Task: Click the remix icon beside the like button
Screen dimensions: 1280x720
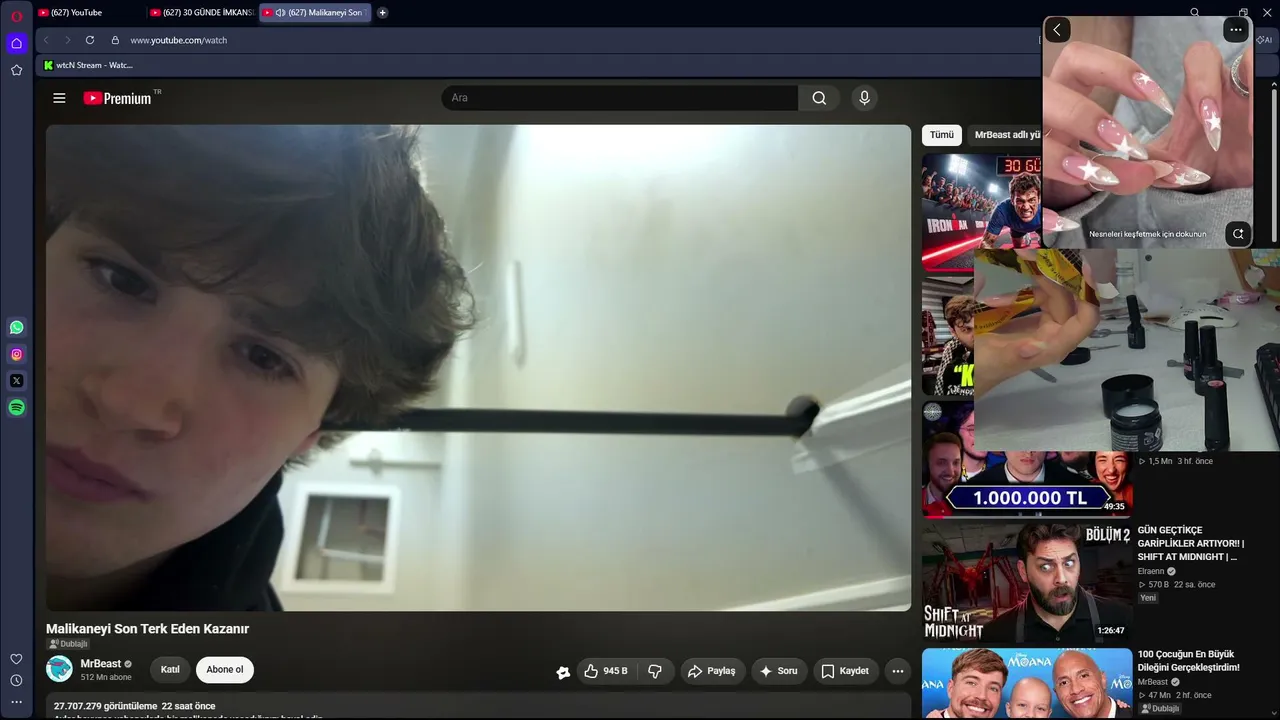Action: (563, 672)
